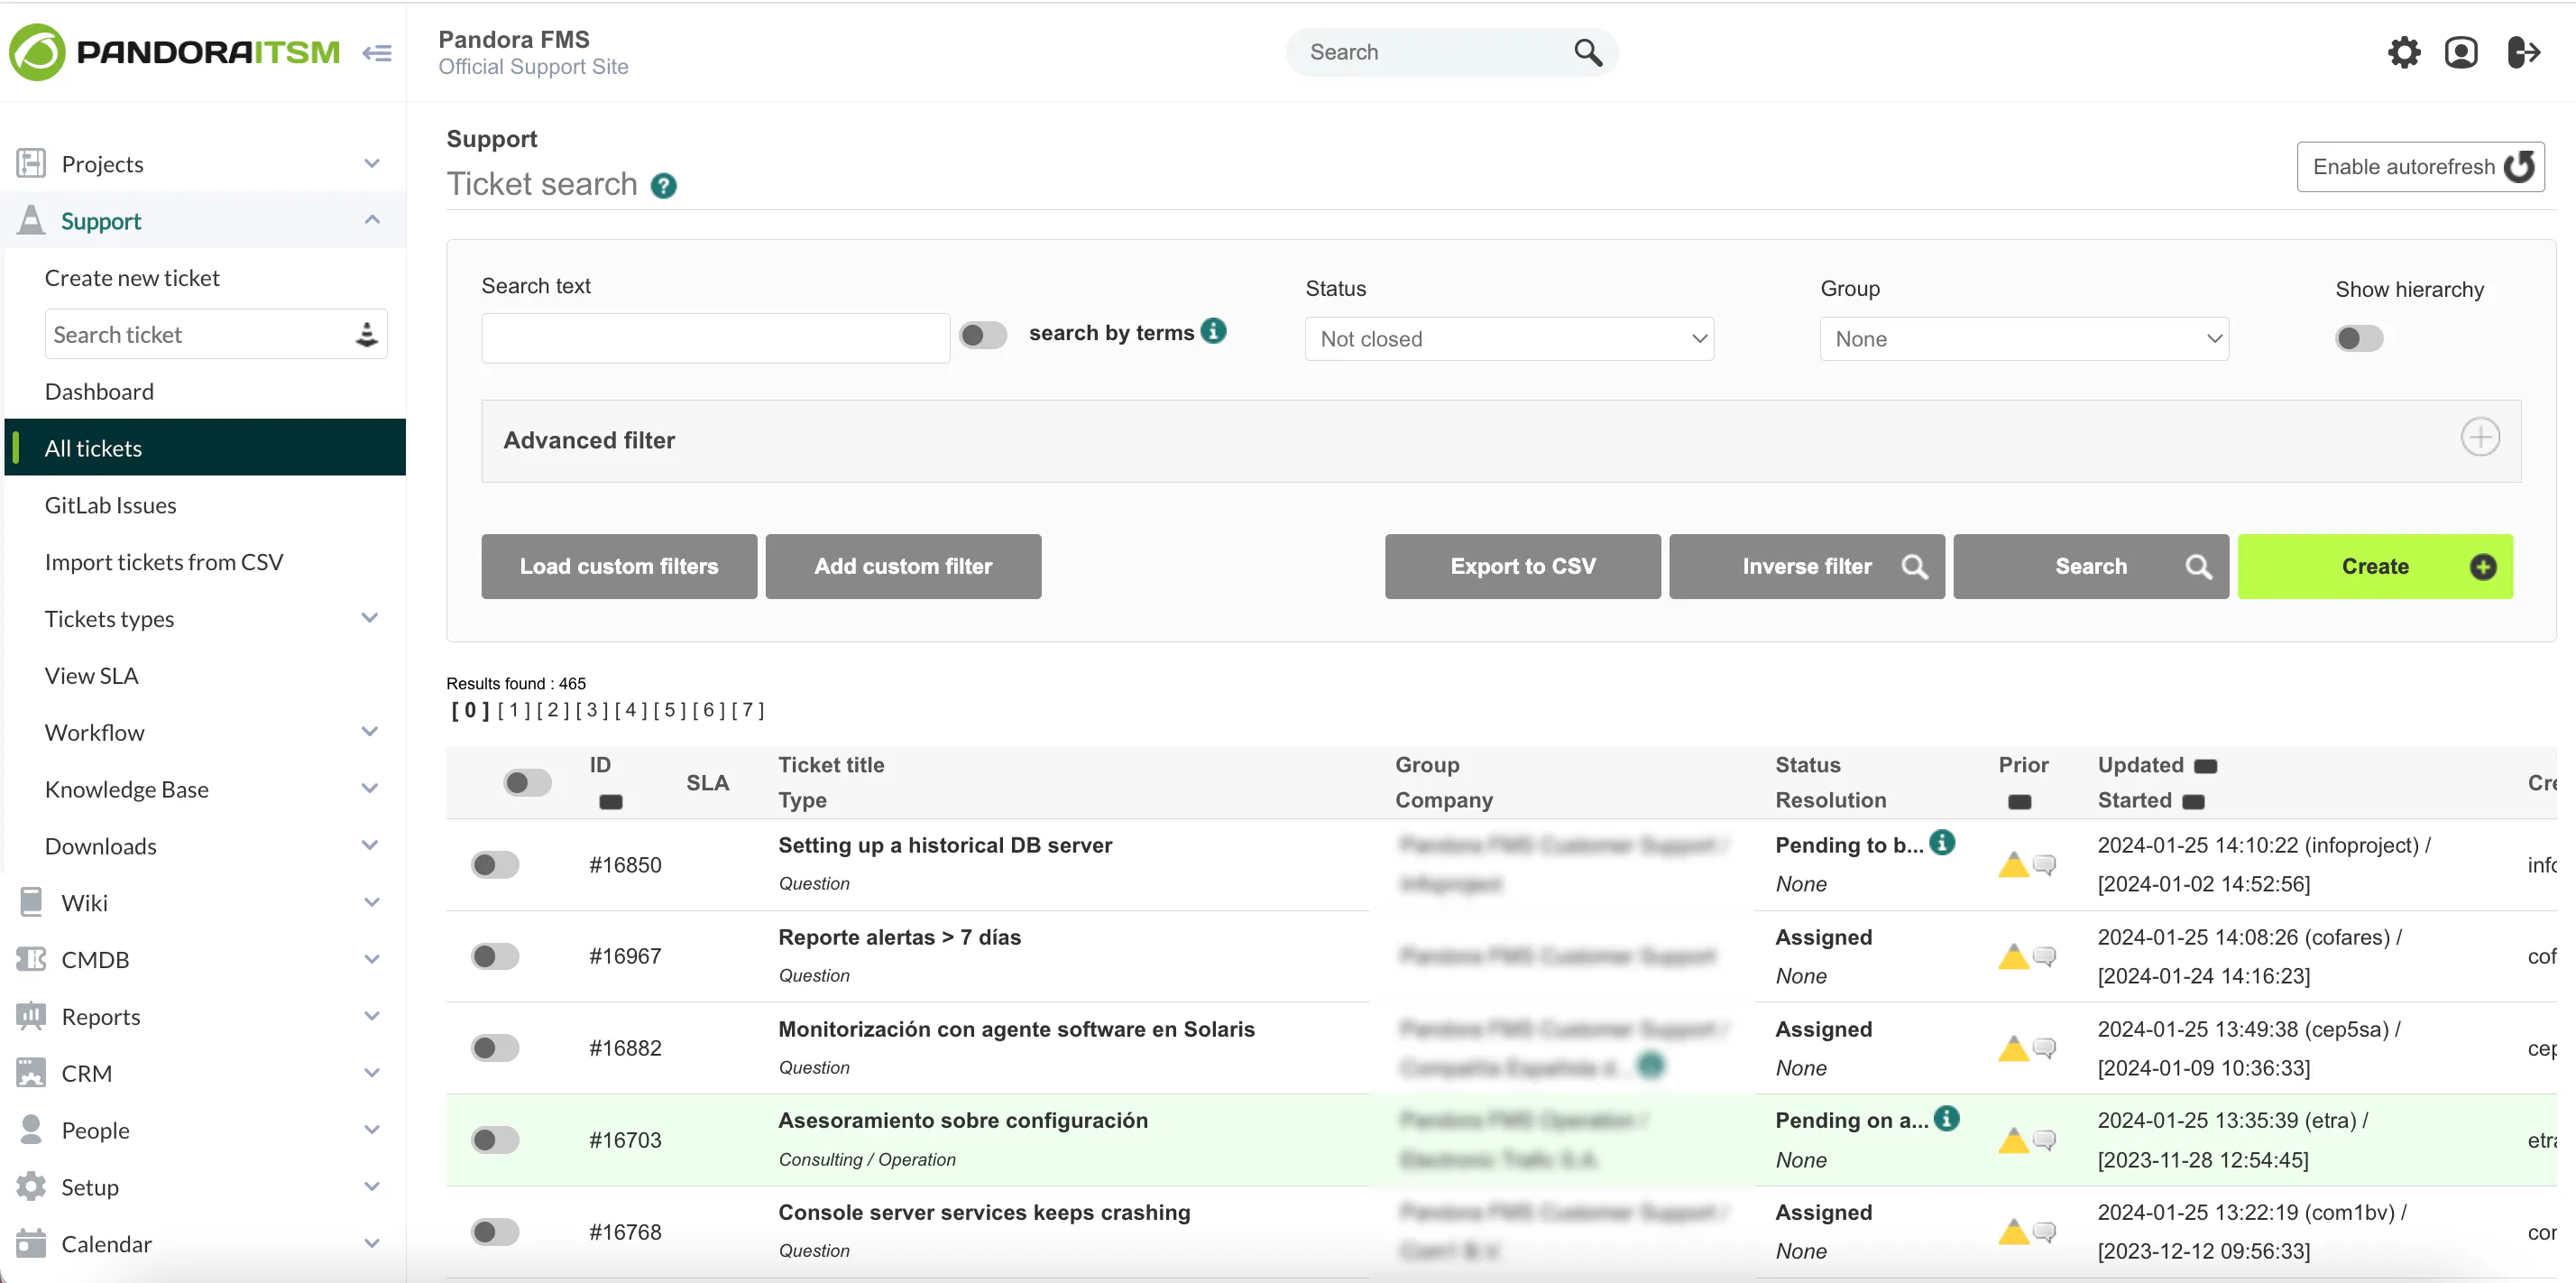Expand the Downloads submenu chevron
Image resolution: width=2576 pixels, height=1283 pixels.
[x=369, y=846]
